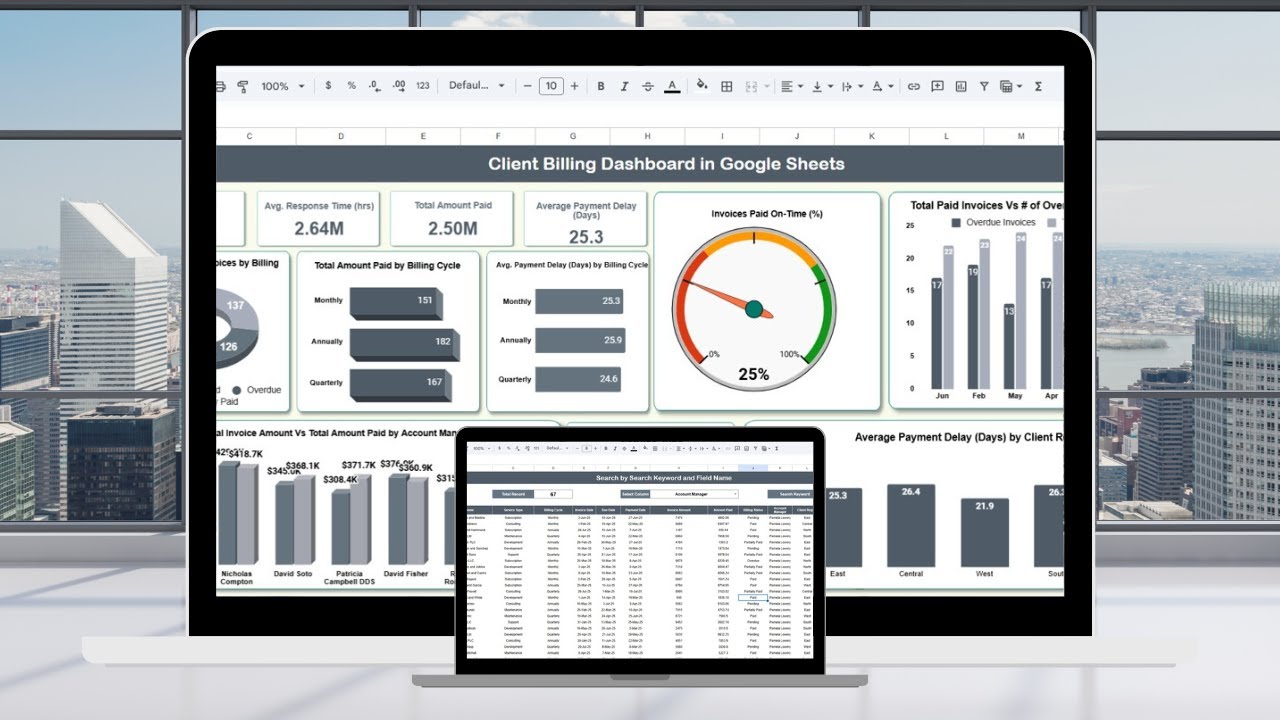The width and height of the screenshot is (1280, 720).
Task: Click the font size field showing 10
Action: tap(551, 86)
